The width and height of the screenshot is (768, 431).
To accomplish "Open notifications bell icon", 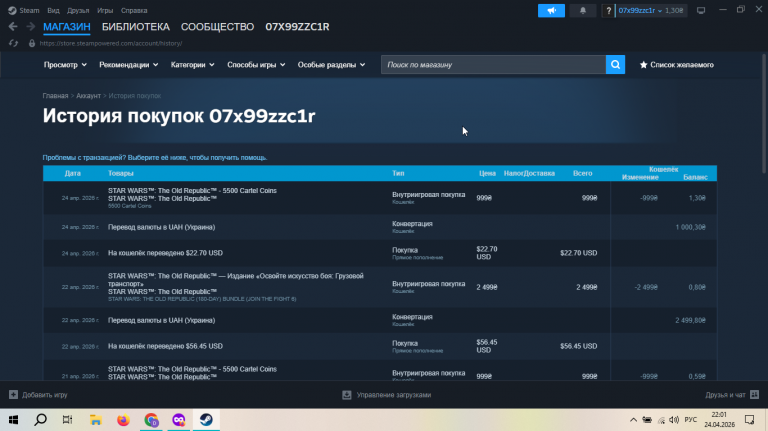I will tap(583, 10).
